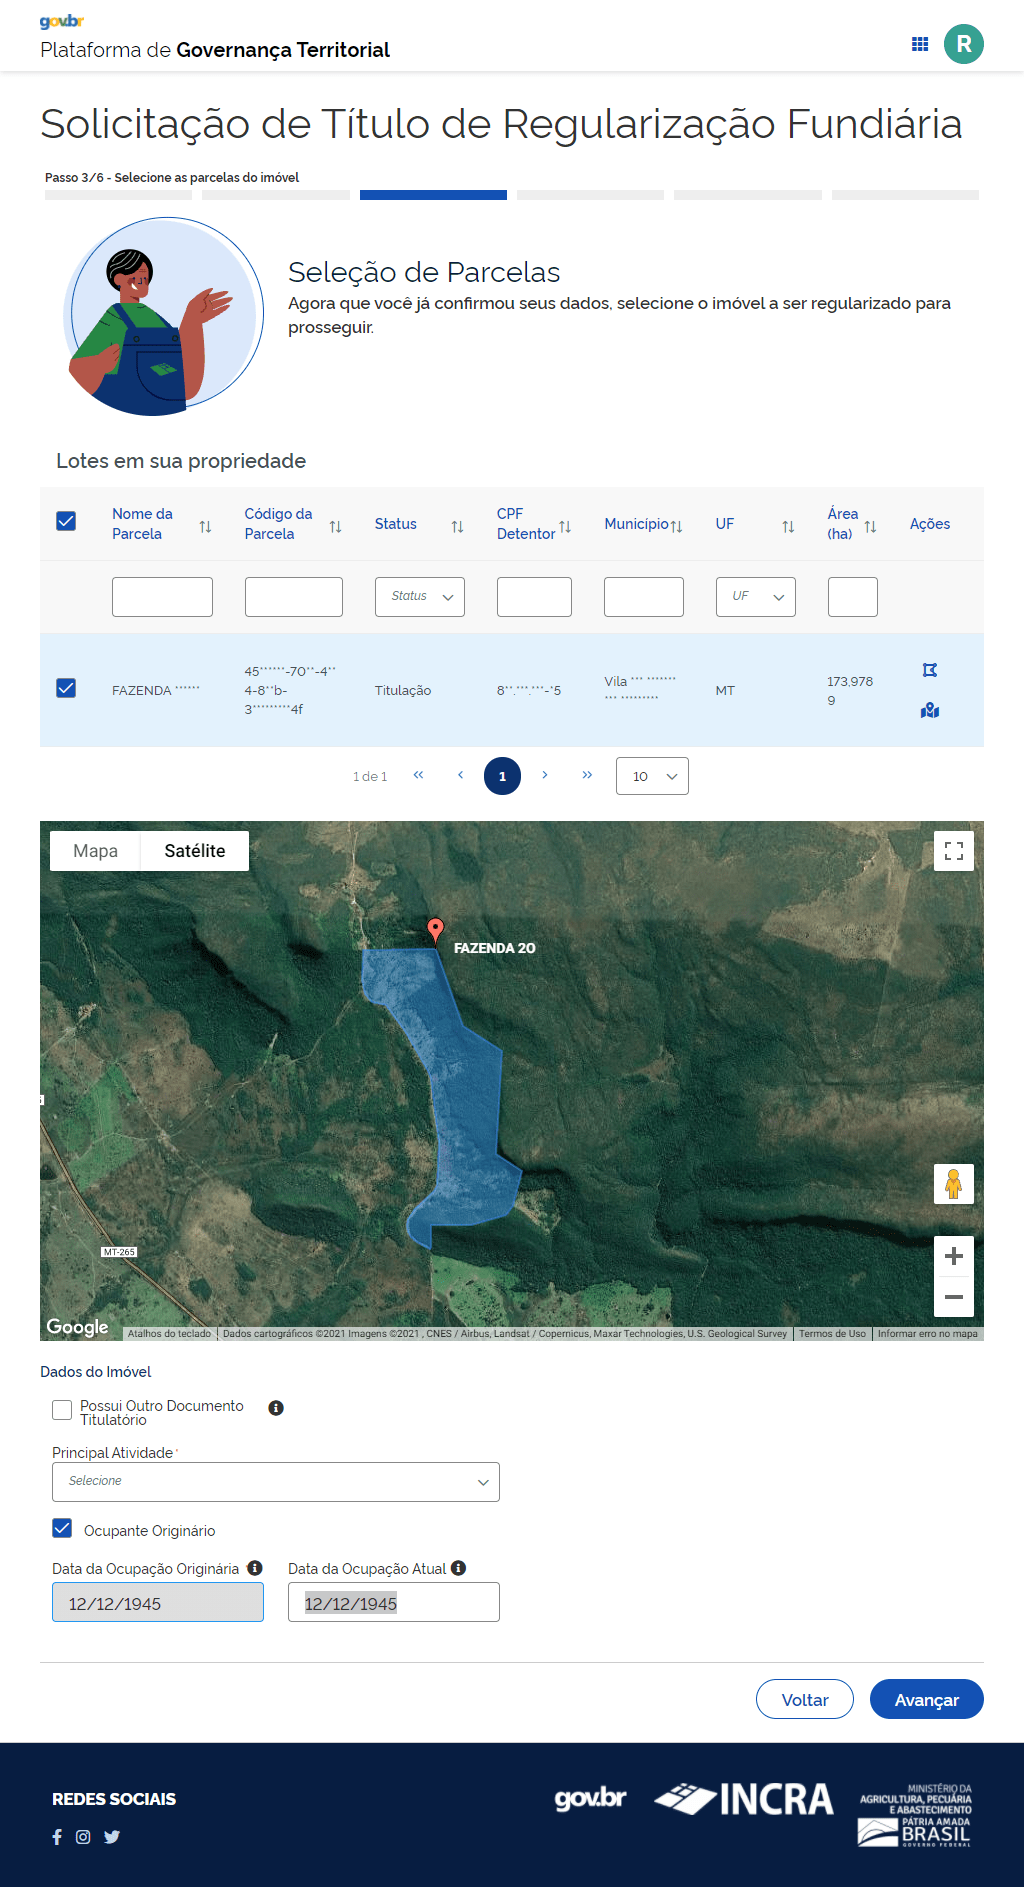Click the user avatar R icon
The width and height of the screenshot is (1024, 1887).
(963, 44)
